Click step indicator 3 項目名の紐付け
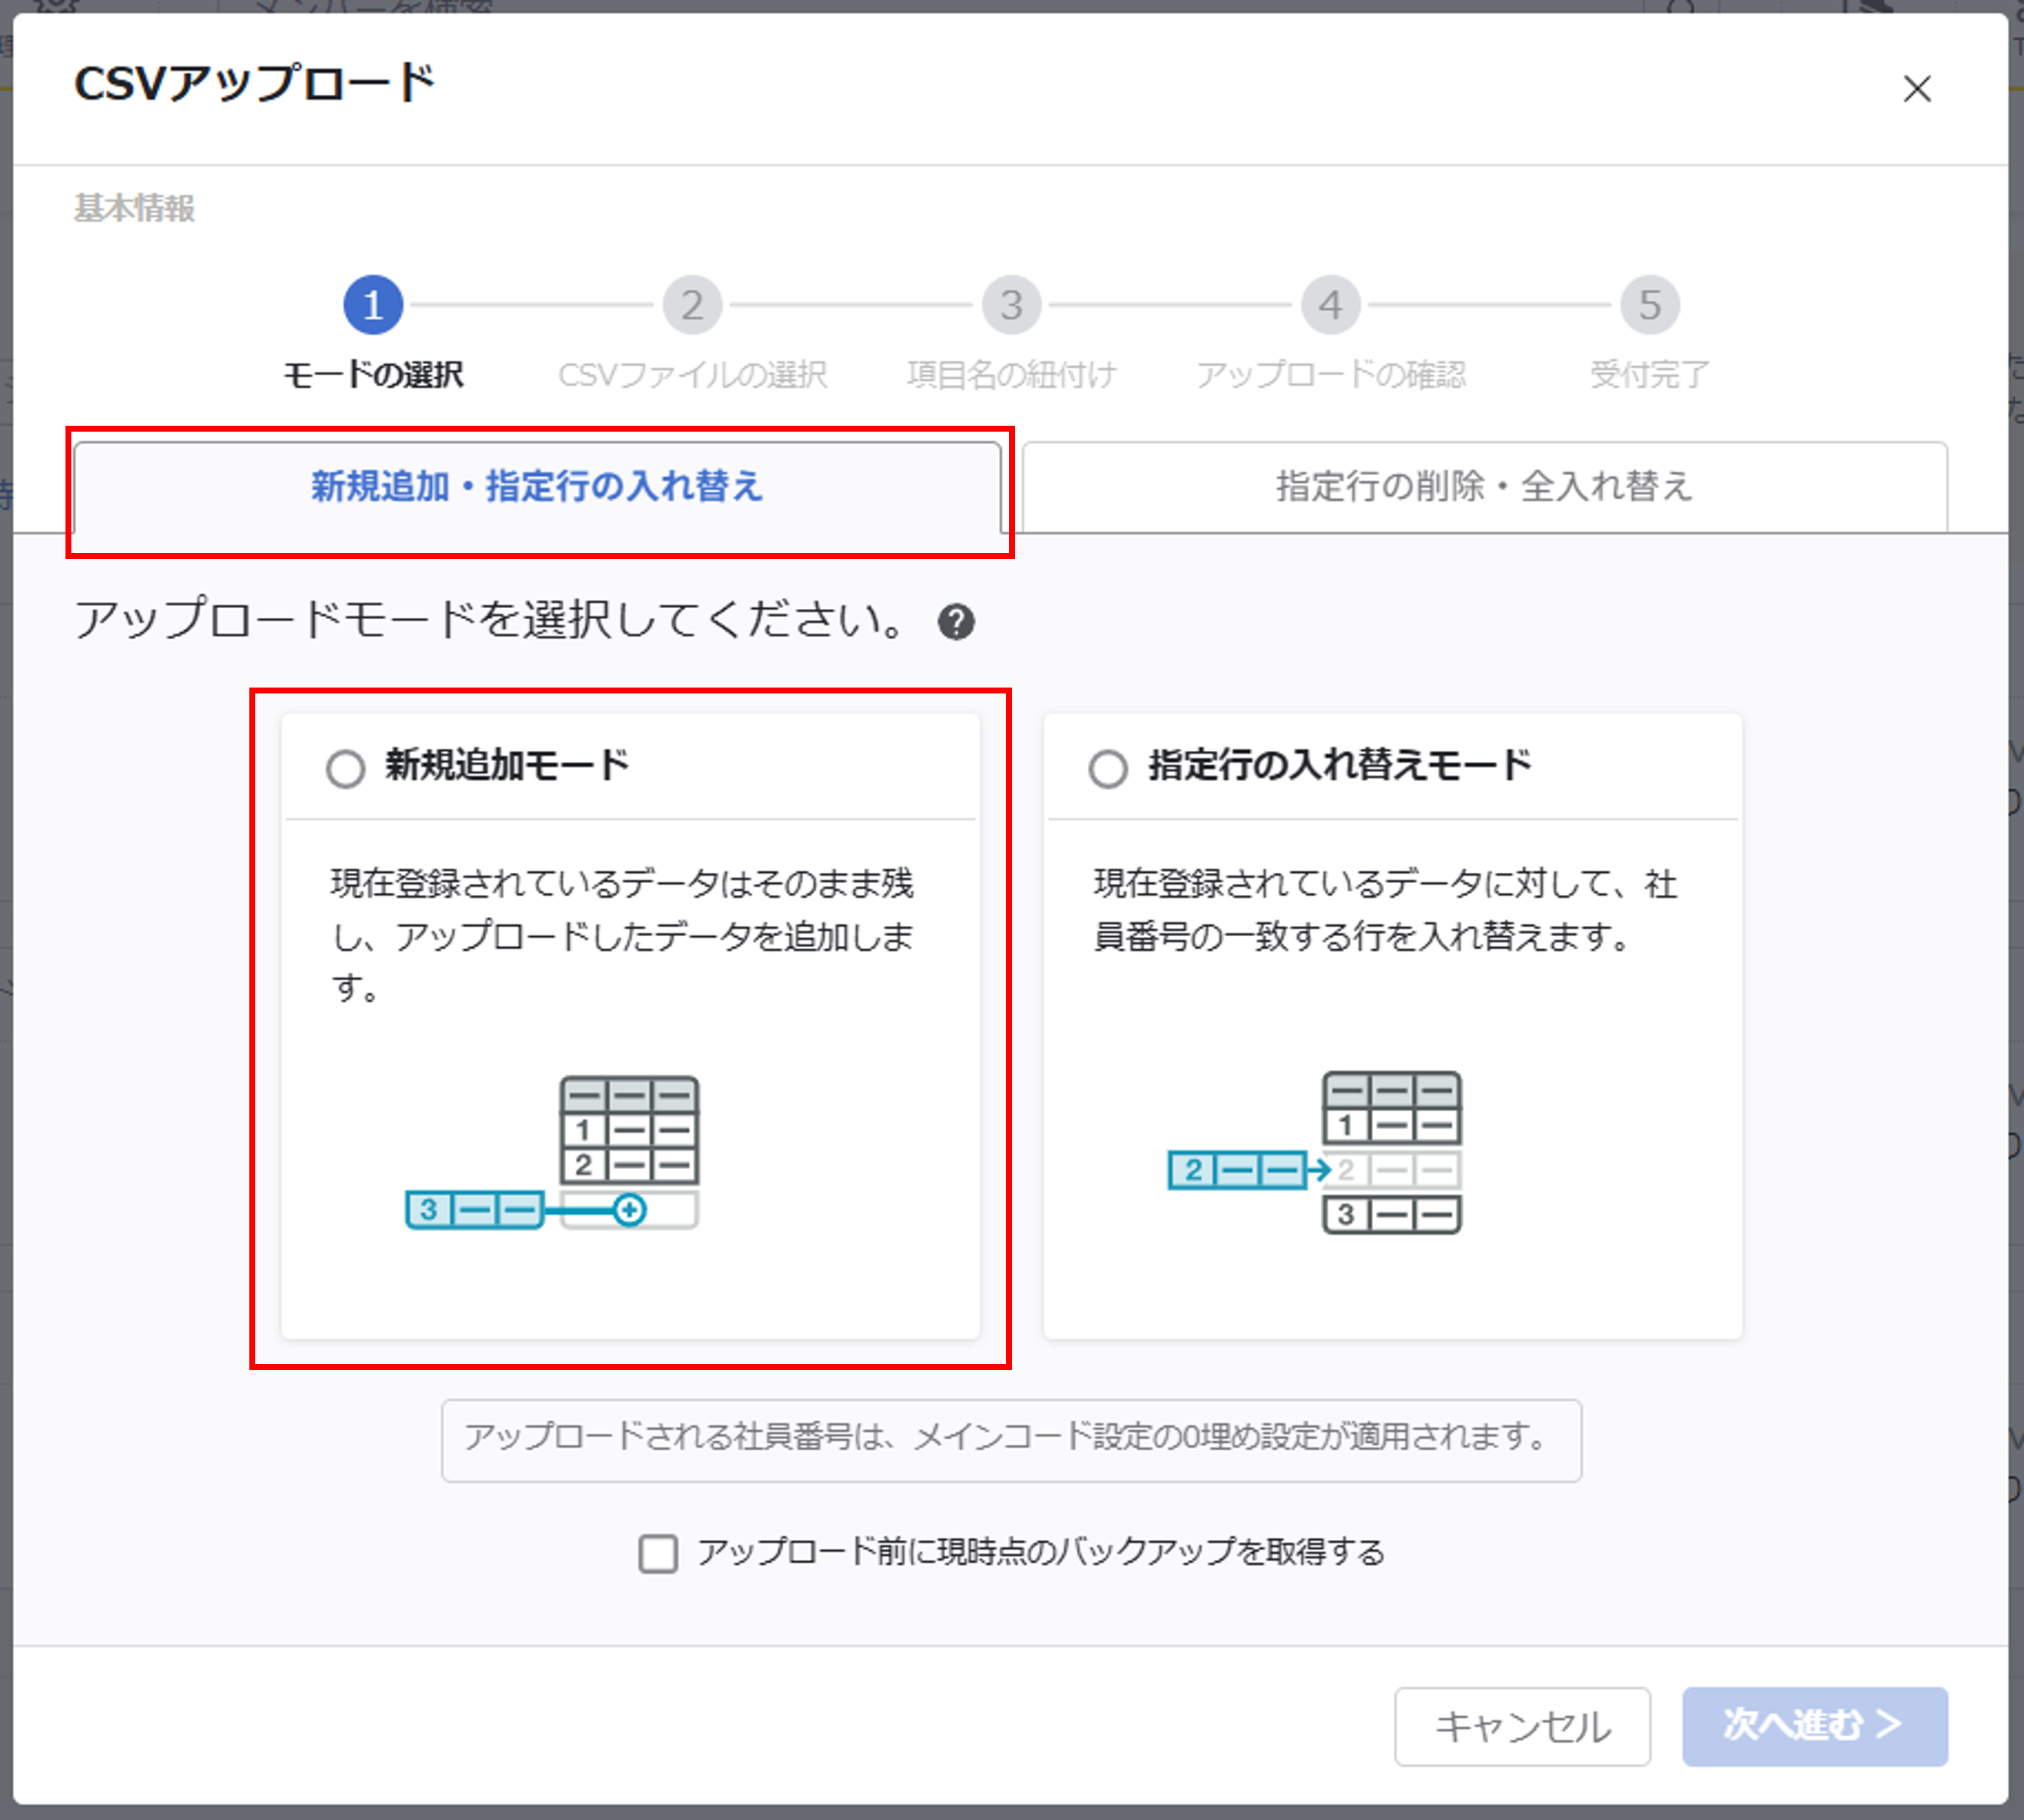Viewport: 2024px width, 1820px height. point(1011,305)
